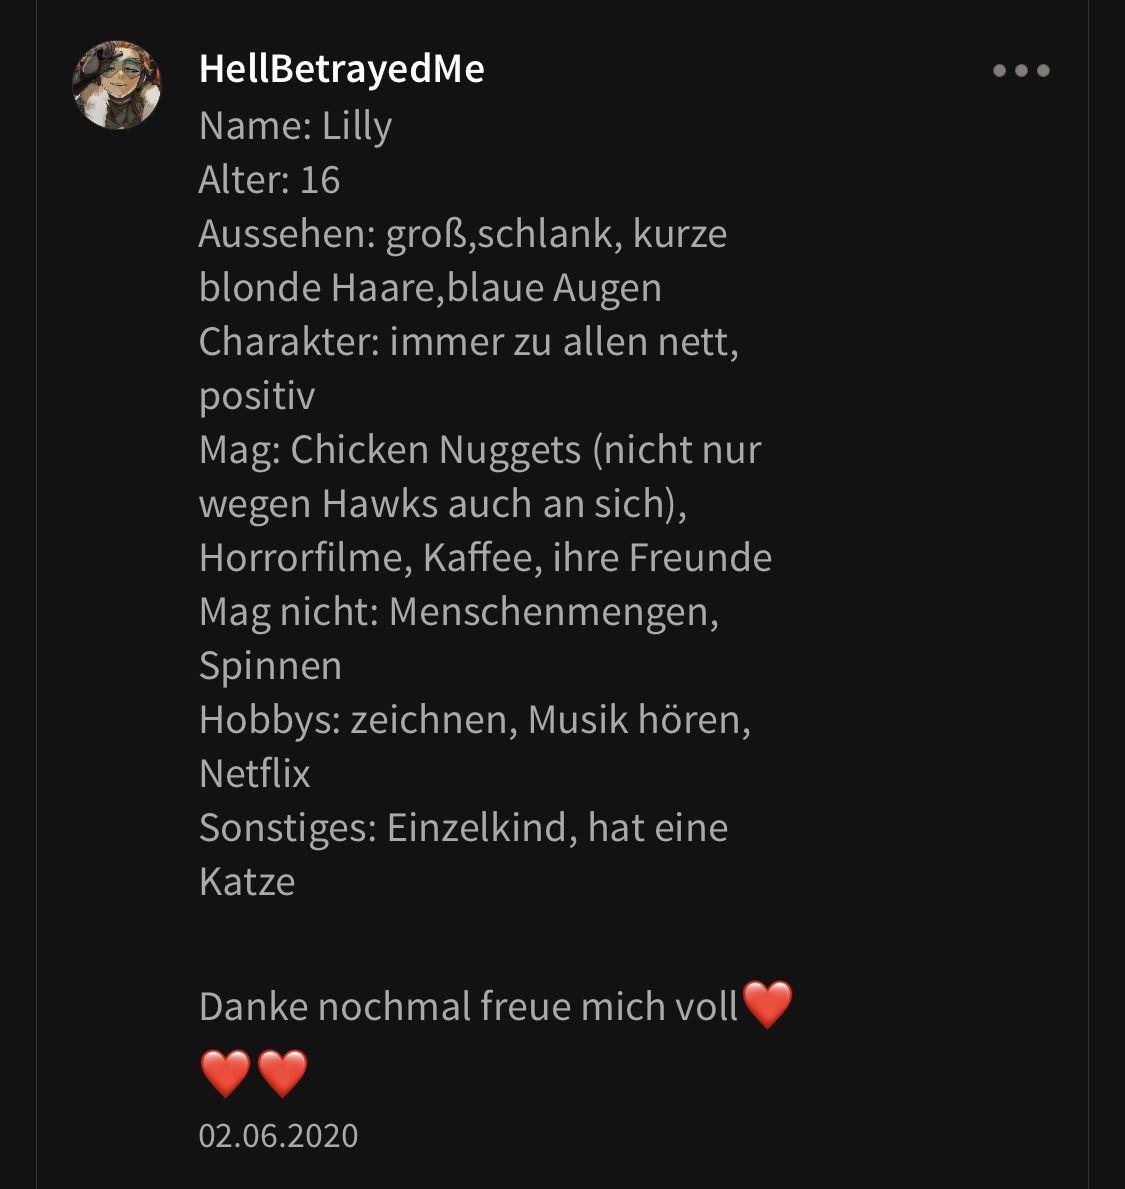
Task: Click the 'Mag nicht: Menschenmengen' line
Action: (459, 612)
